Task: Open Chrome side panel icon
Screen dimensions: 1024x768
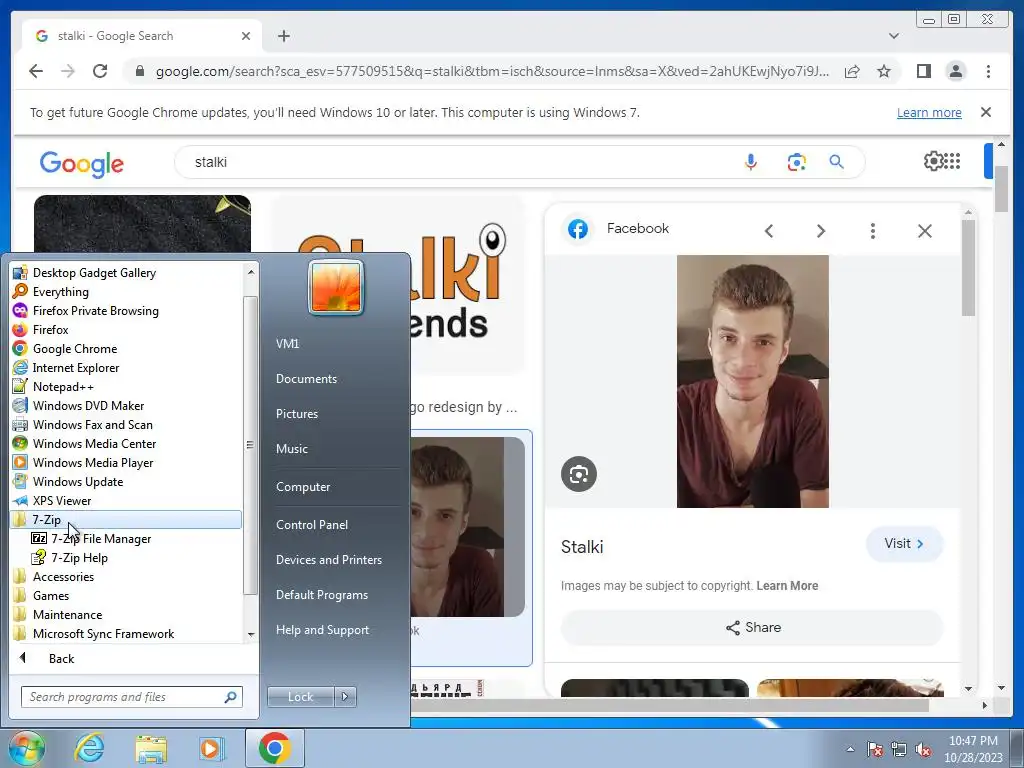Action: click(x=923, y=71)
